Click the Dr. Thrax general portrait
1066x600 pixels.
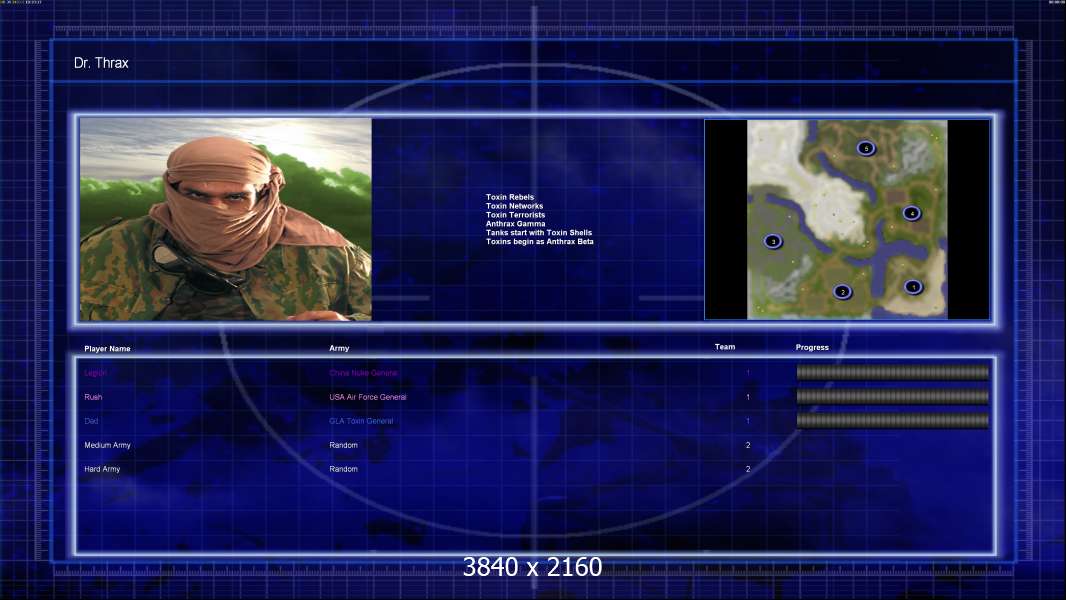coord(226,219)
